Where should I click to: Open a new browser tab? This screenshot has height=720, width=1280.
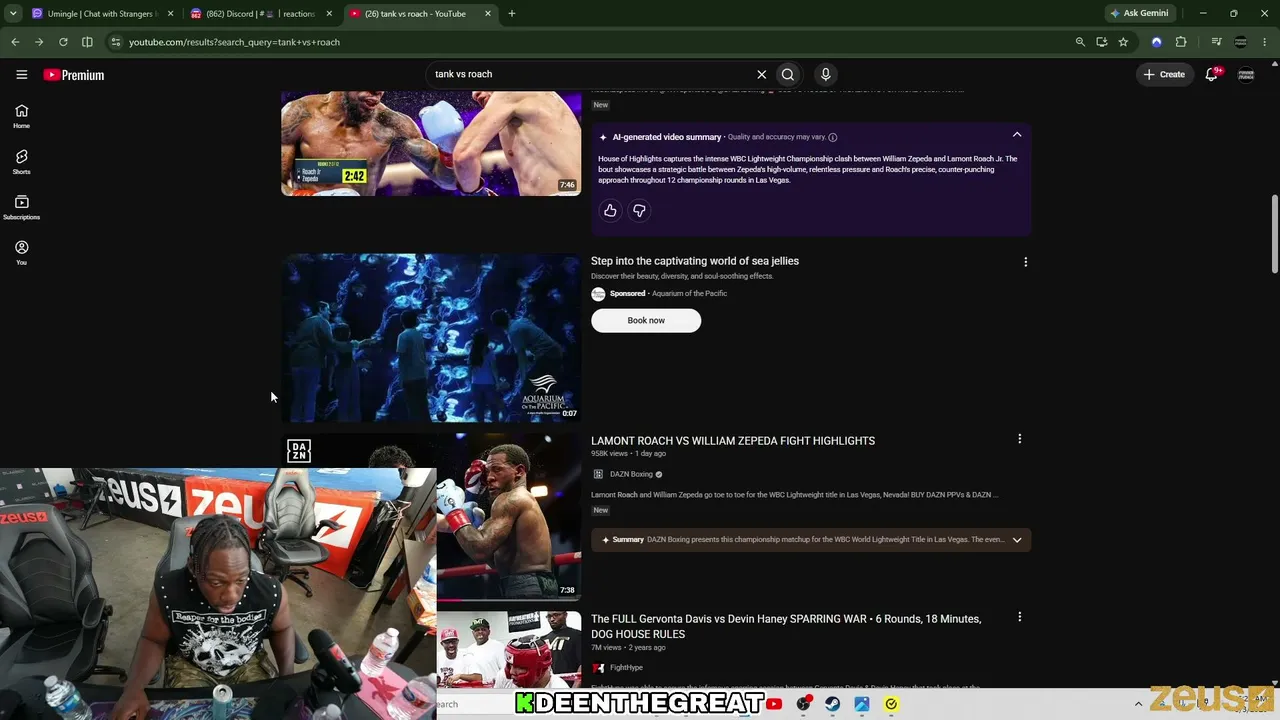(x=511, y=14)
